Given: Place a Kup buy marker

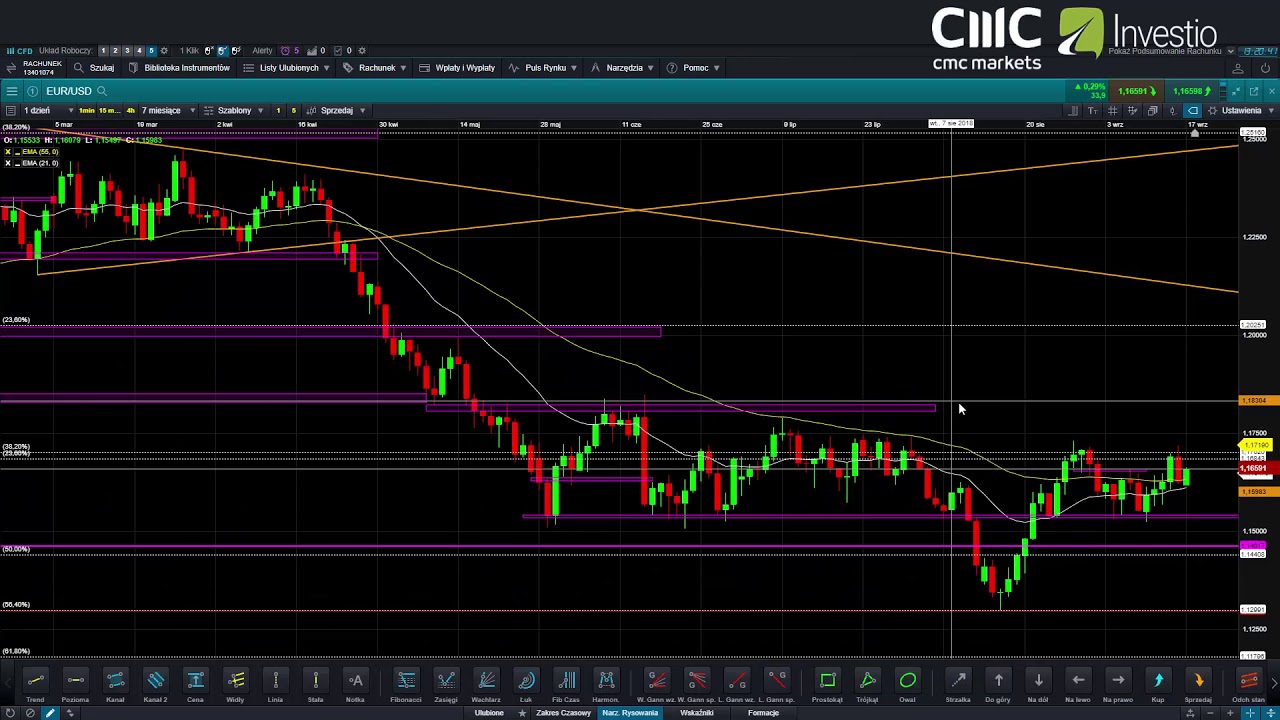Looking at the screenshot, I should pyautogui.click(x=1158, y=685).
